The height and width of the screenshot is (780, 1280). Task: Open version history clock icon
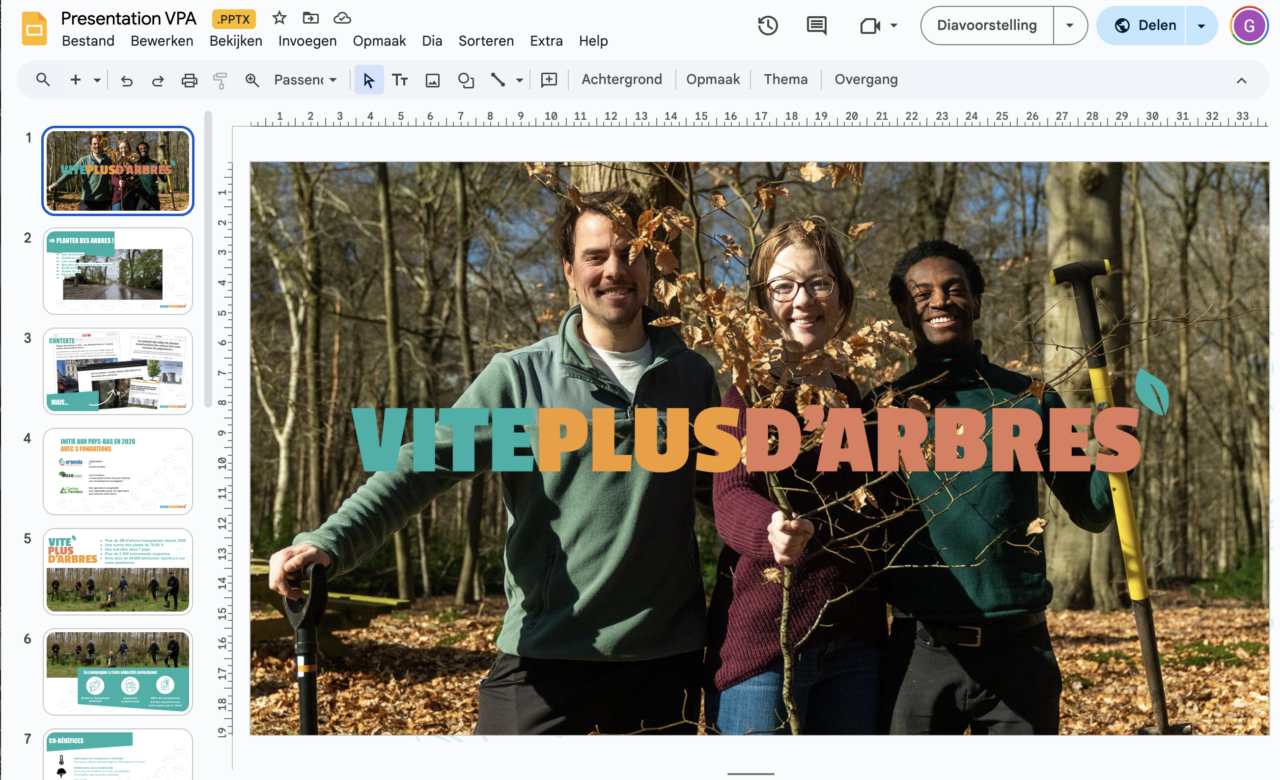pos(768,26)
